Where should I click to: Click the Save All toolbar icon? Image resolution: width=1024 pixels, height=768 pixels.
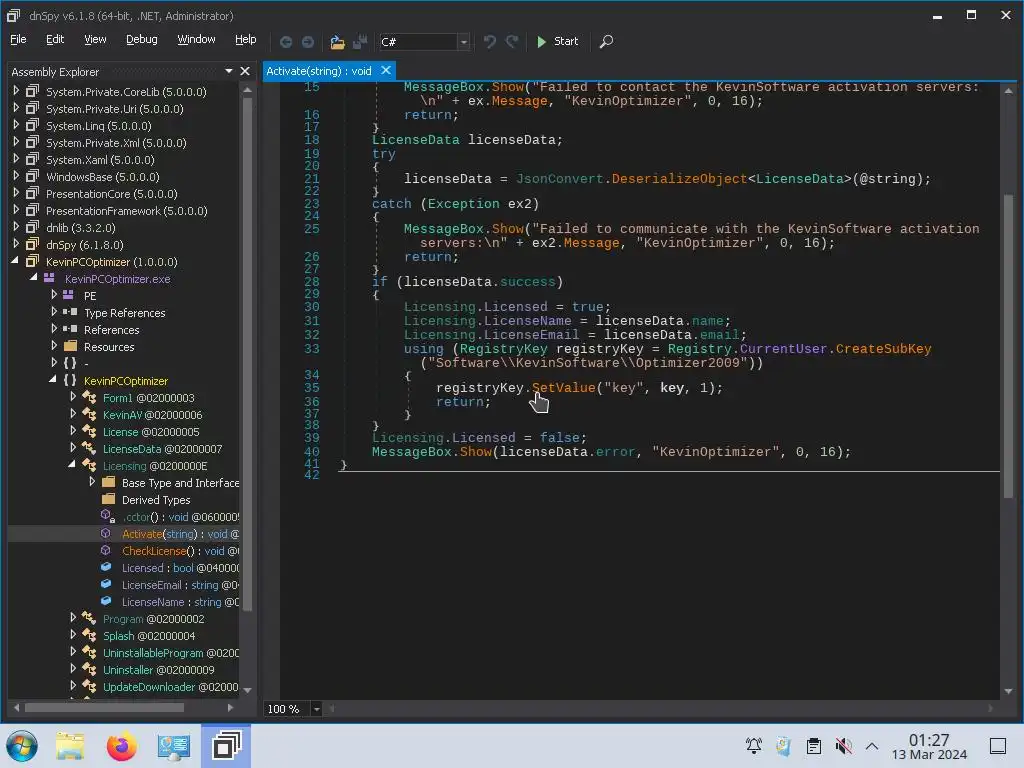pyautogui.click(x=360, y=42)
